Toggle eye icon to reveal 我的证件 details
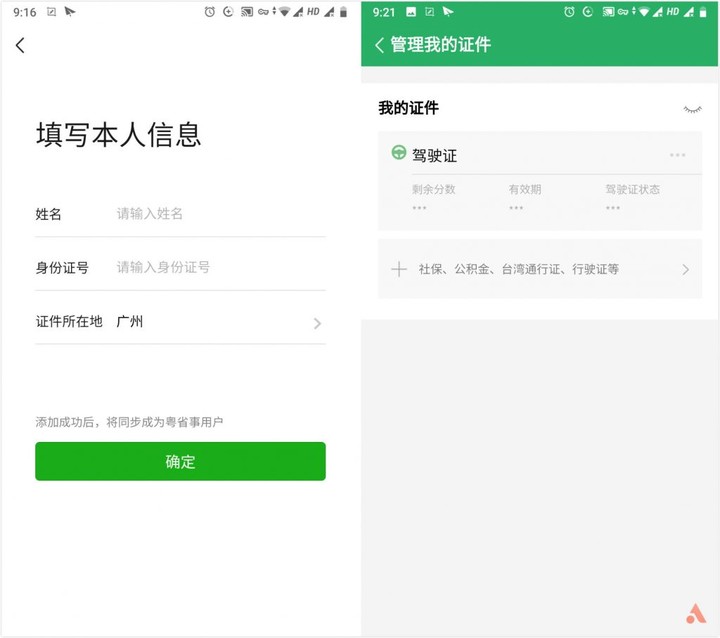The height and width of the screenshot is (638, 720). click(x=692, y=109)
